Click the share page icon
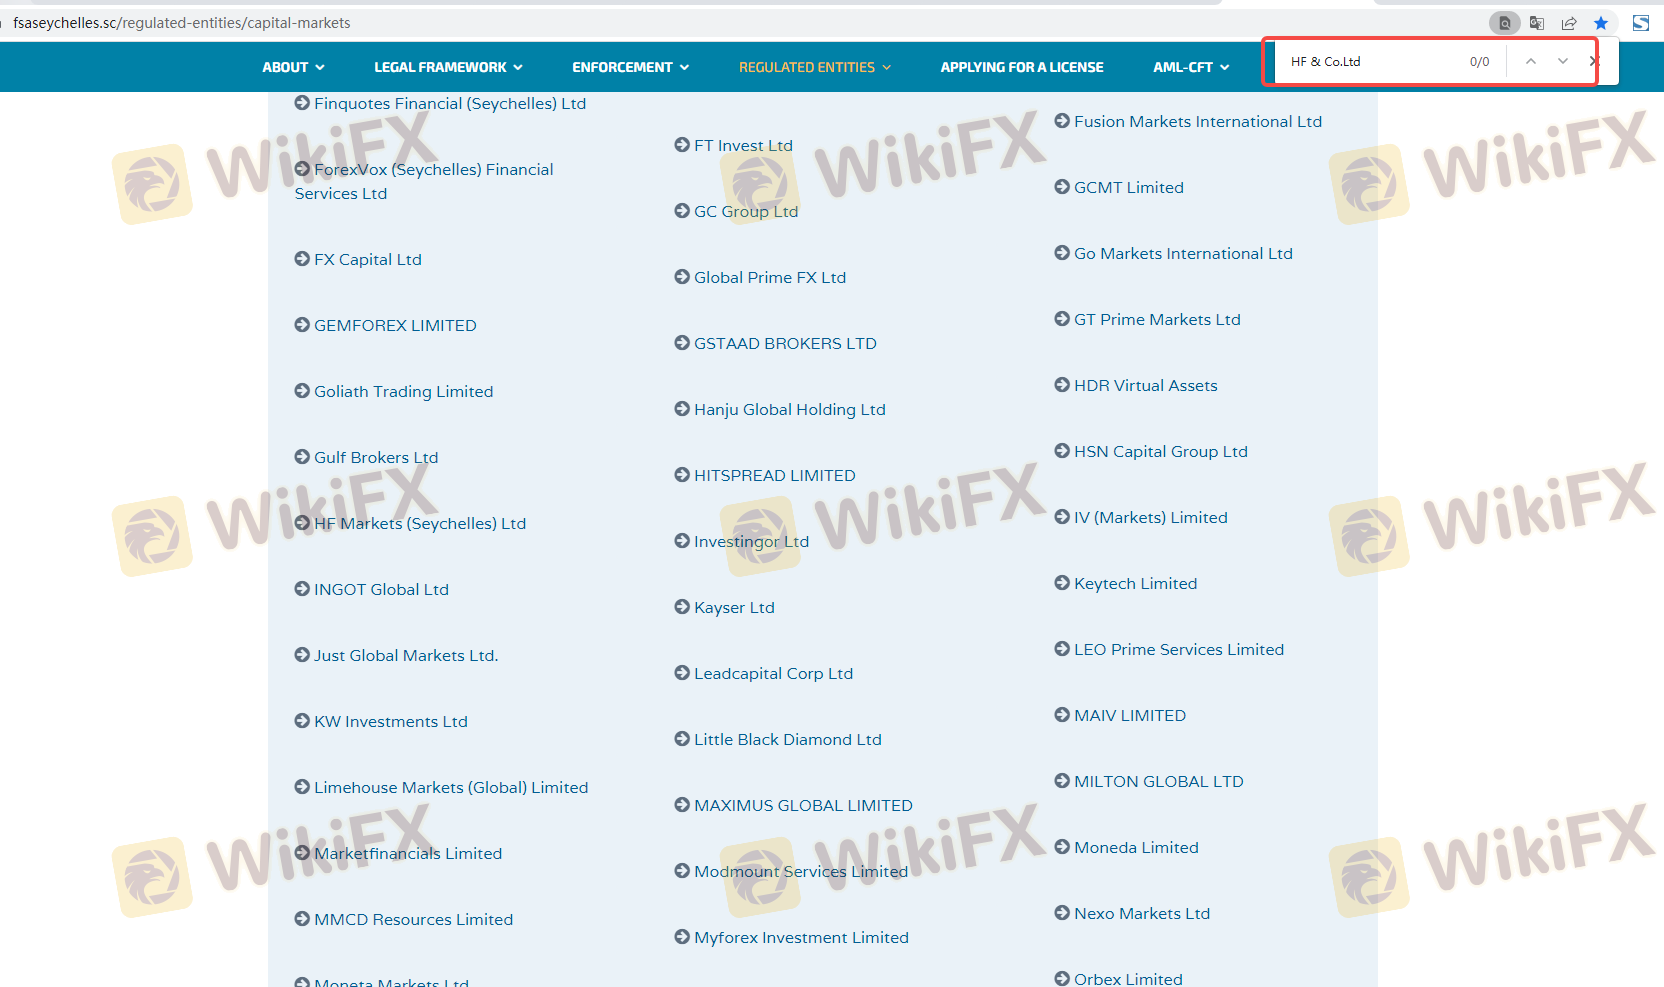This screenshot has width=1664, height=987. click(1569, 23)
